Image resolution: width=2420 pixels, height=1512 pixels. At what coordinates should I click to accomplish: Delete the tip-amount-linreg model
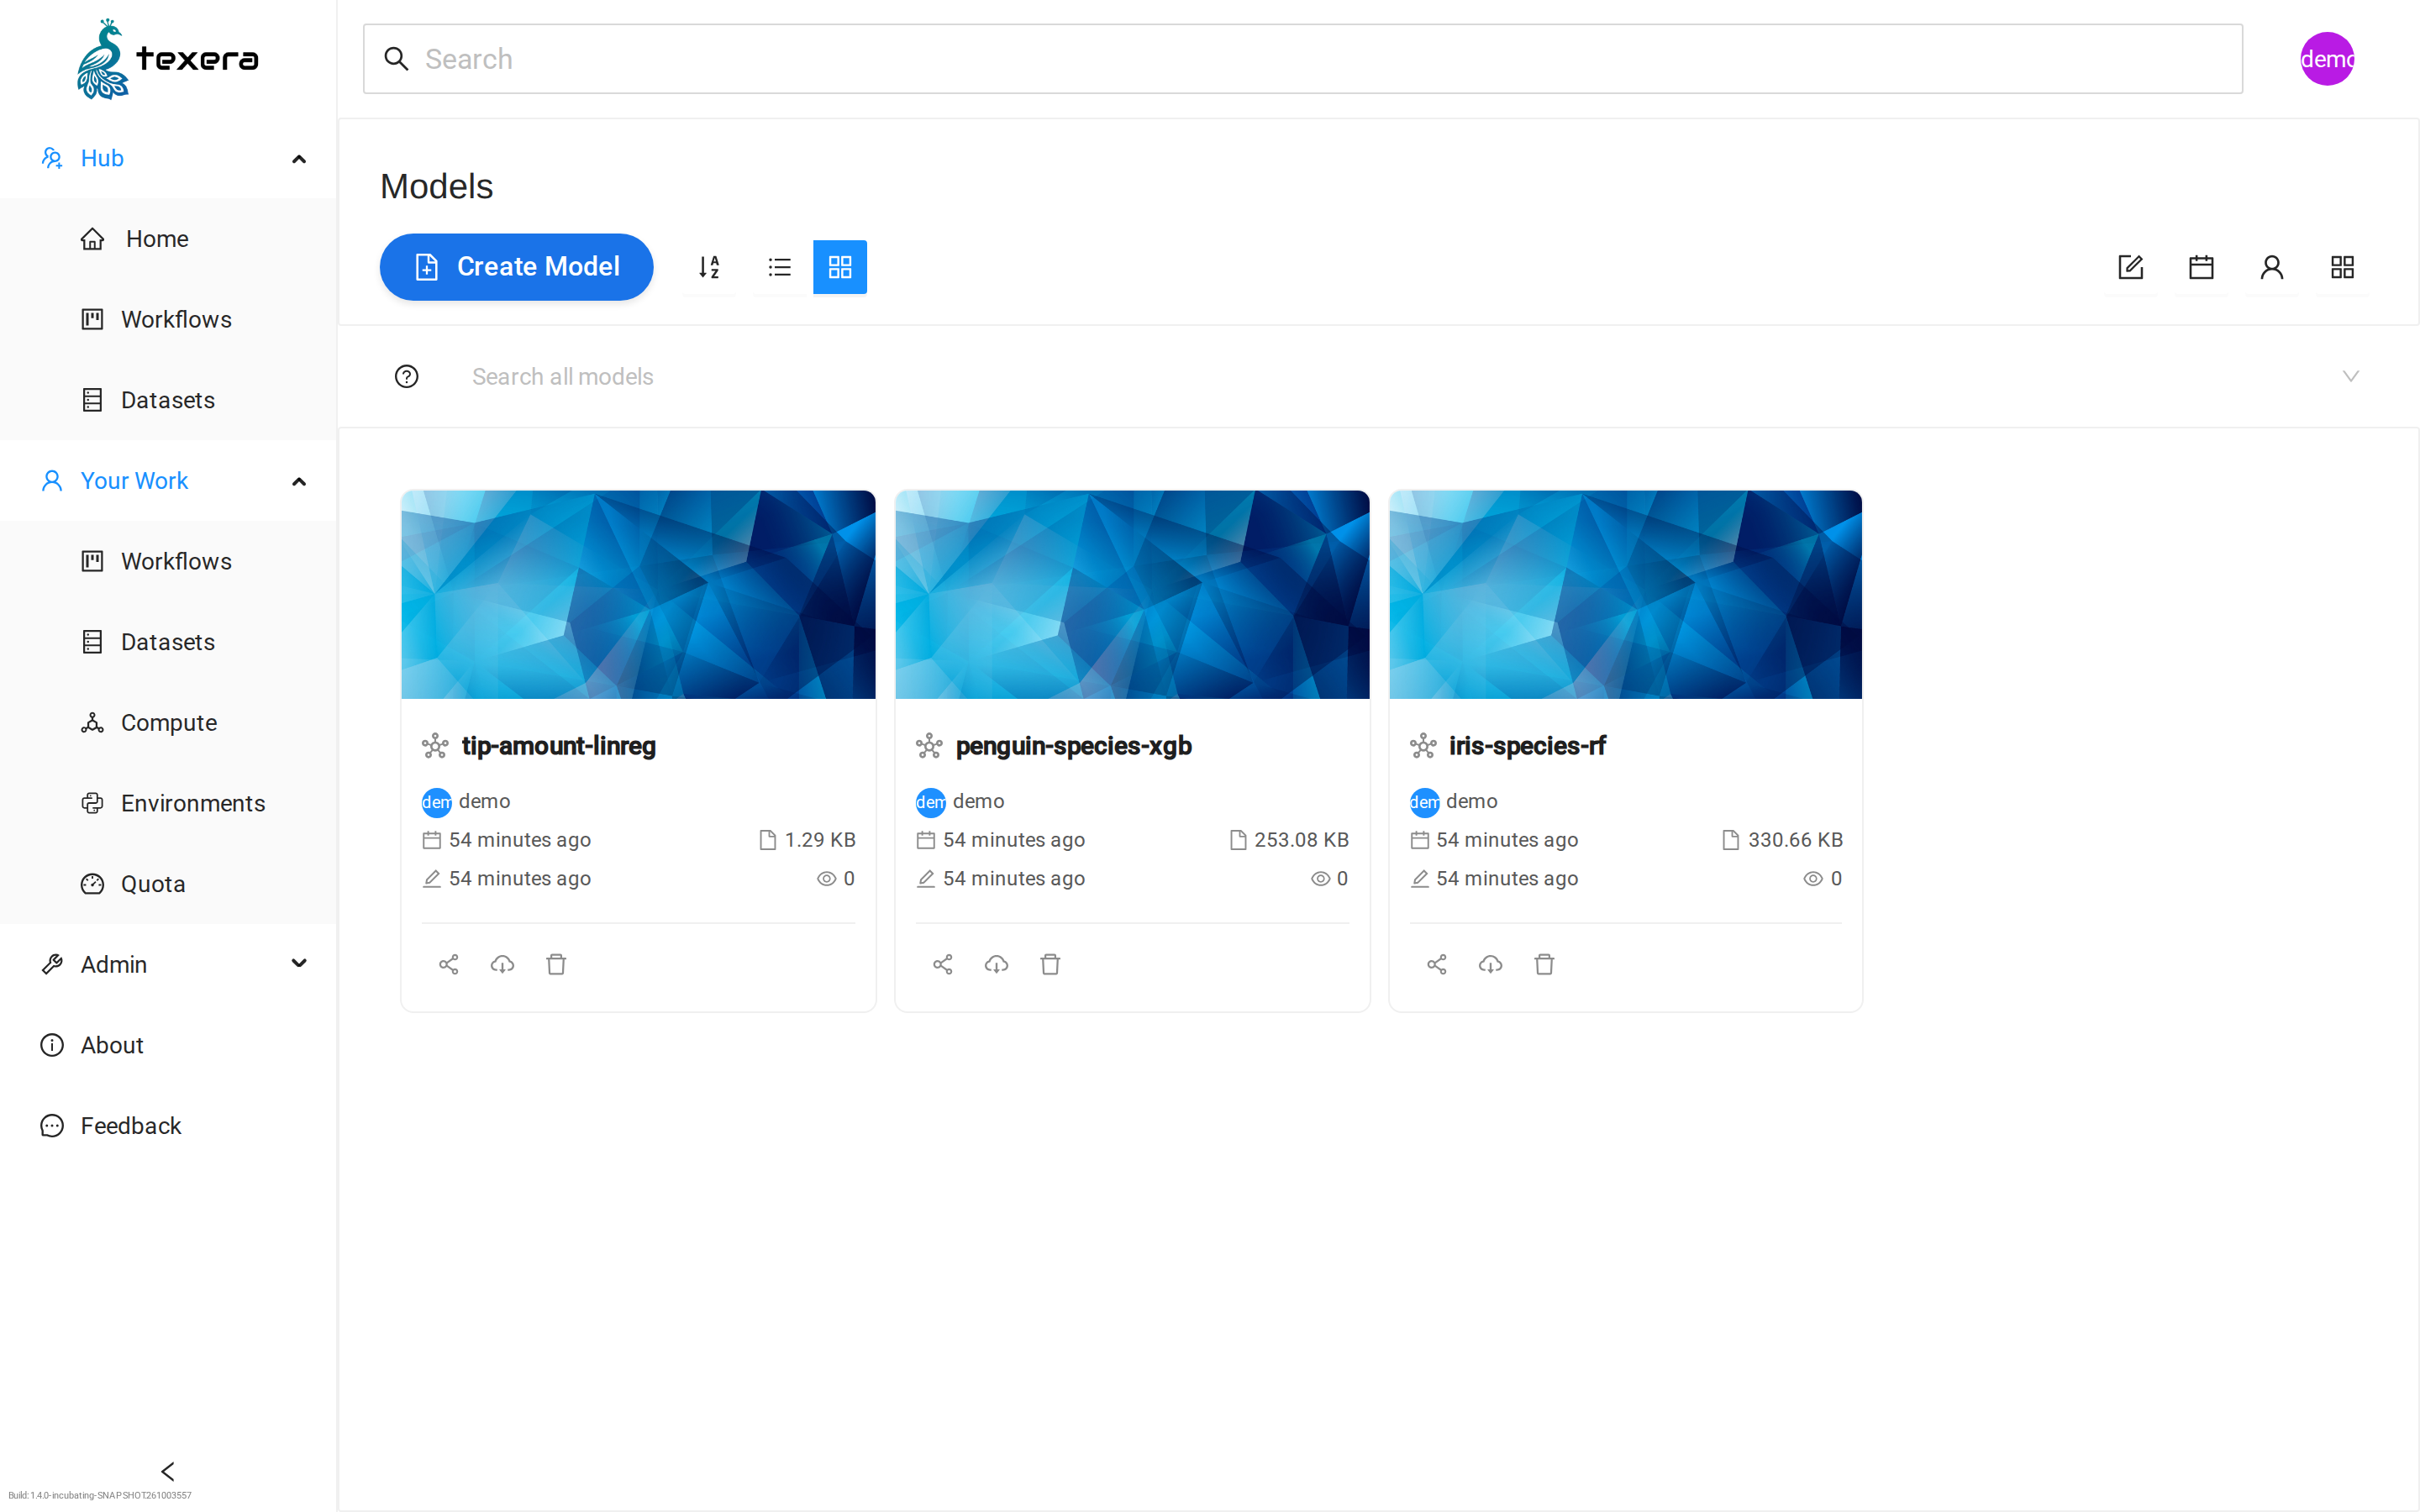click(557, 964)
